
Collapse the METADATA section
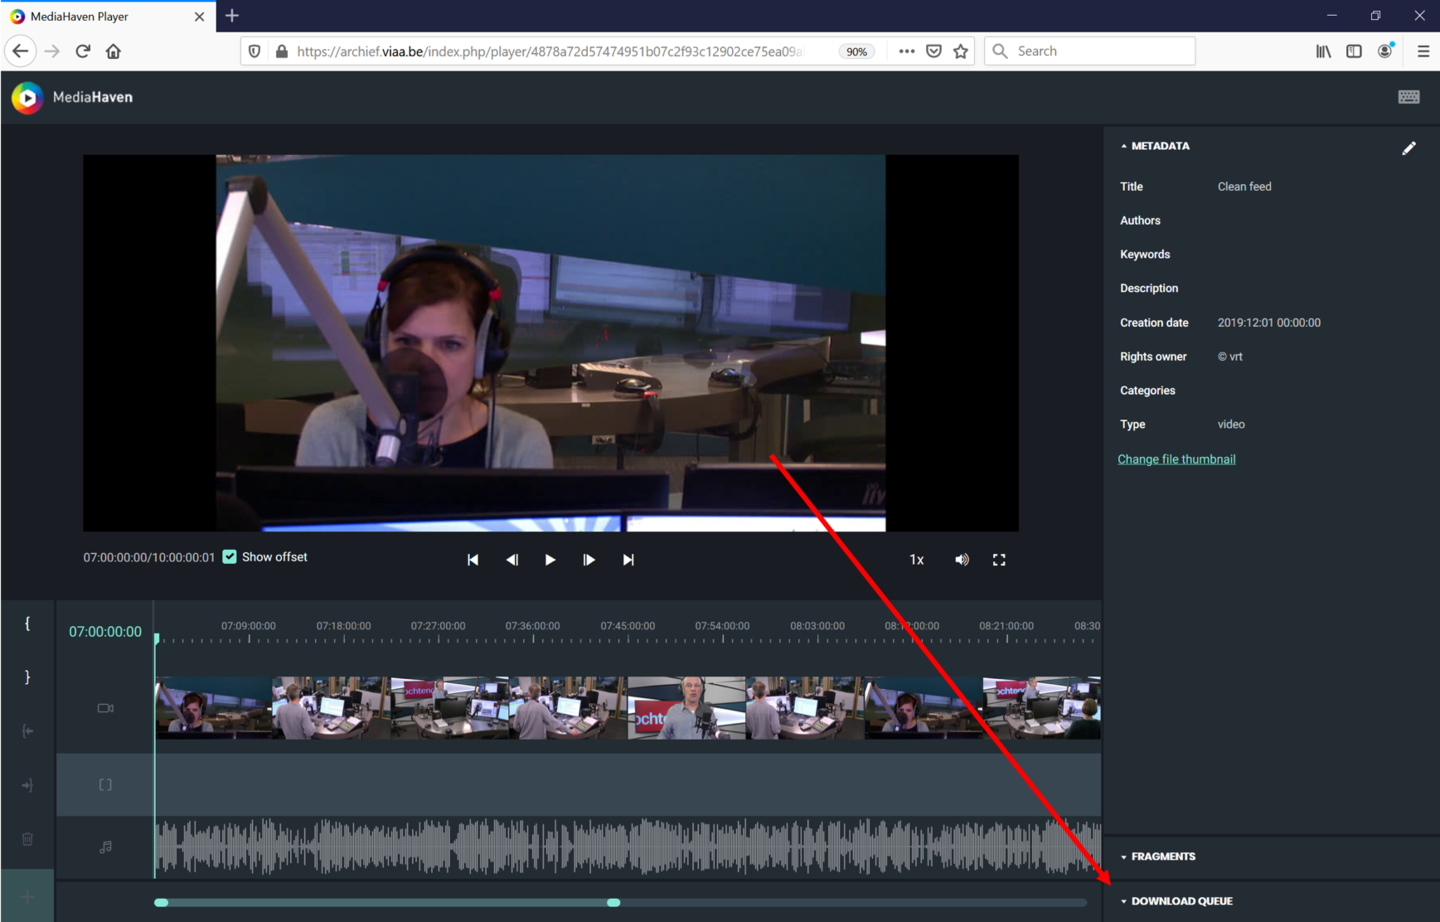tap(1155, 146)
